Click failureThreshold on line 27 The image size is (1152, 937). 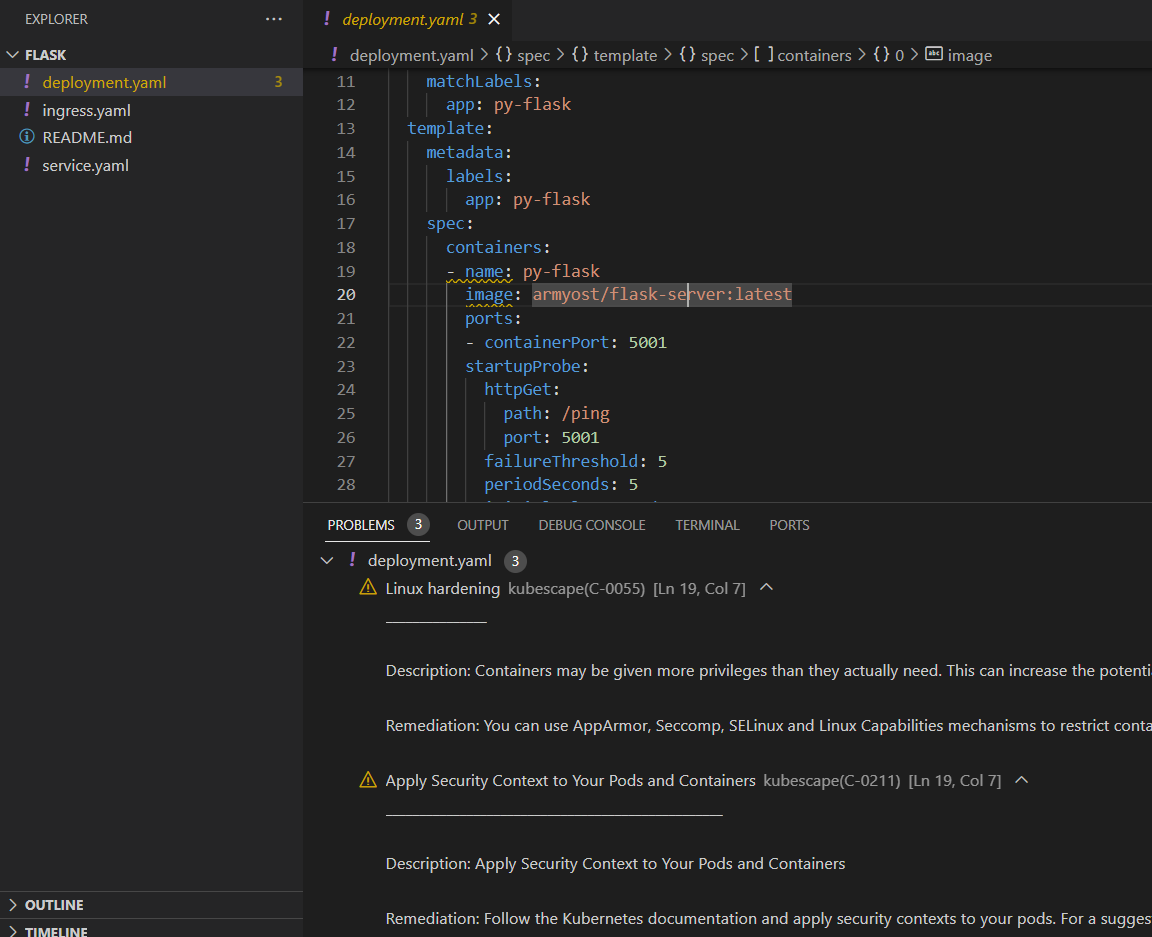point(561,462)
